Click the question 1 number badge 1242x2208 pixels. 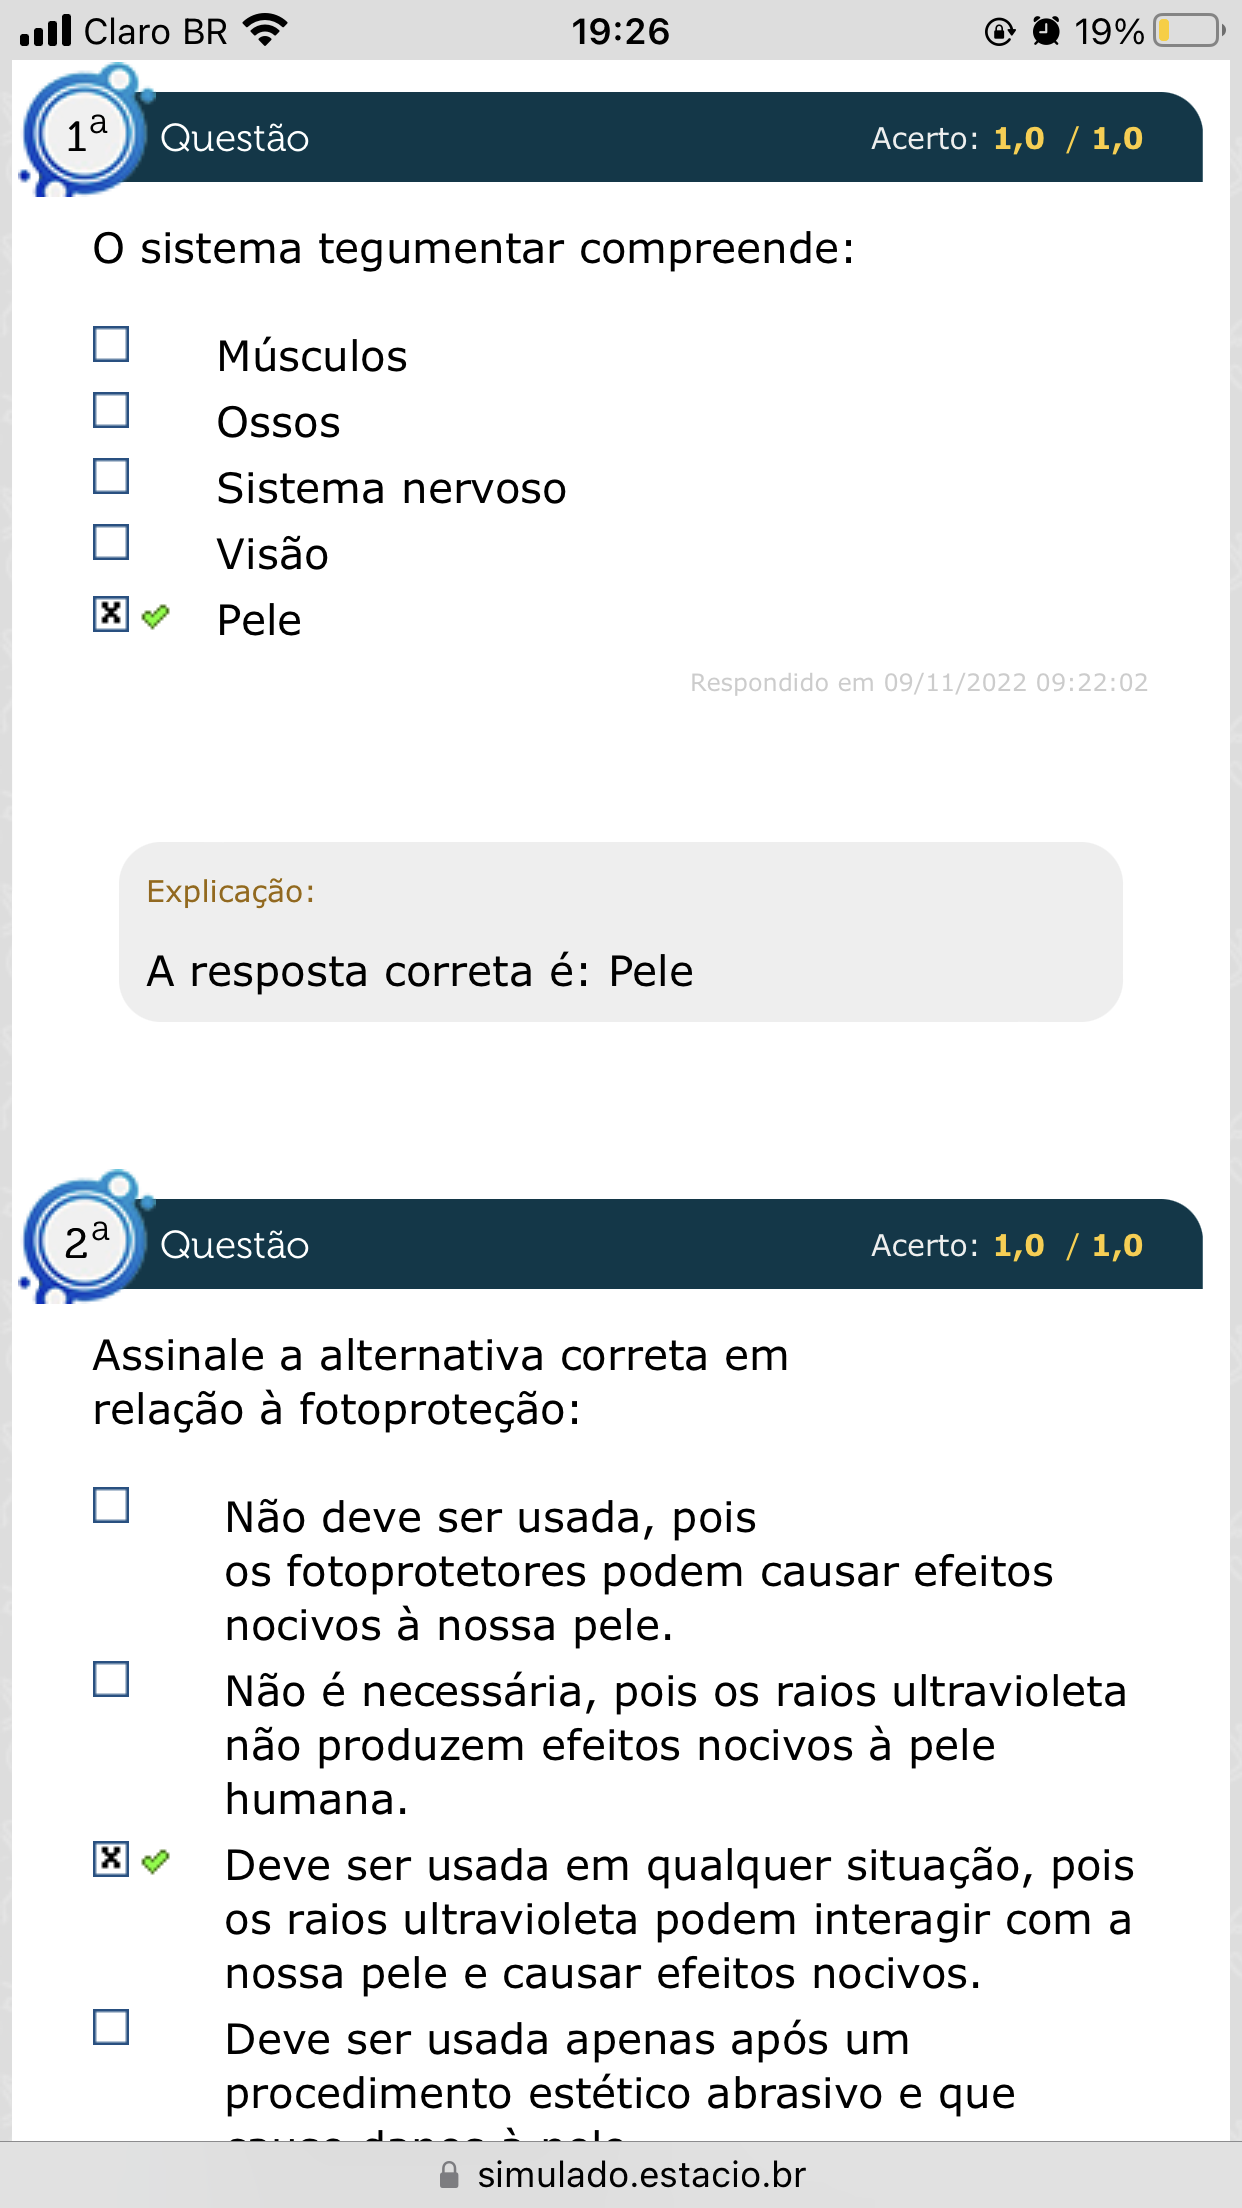(85, 135)
